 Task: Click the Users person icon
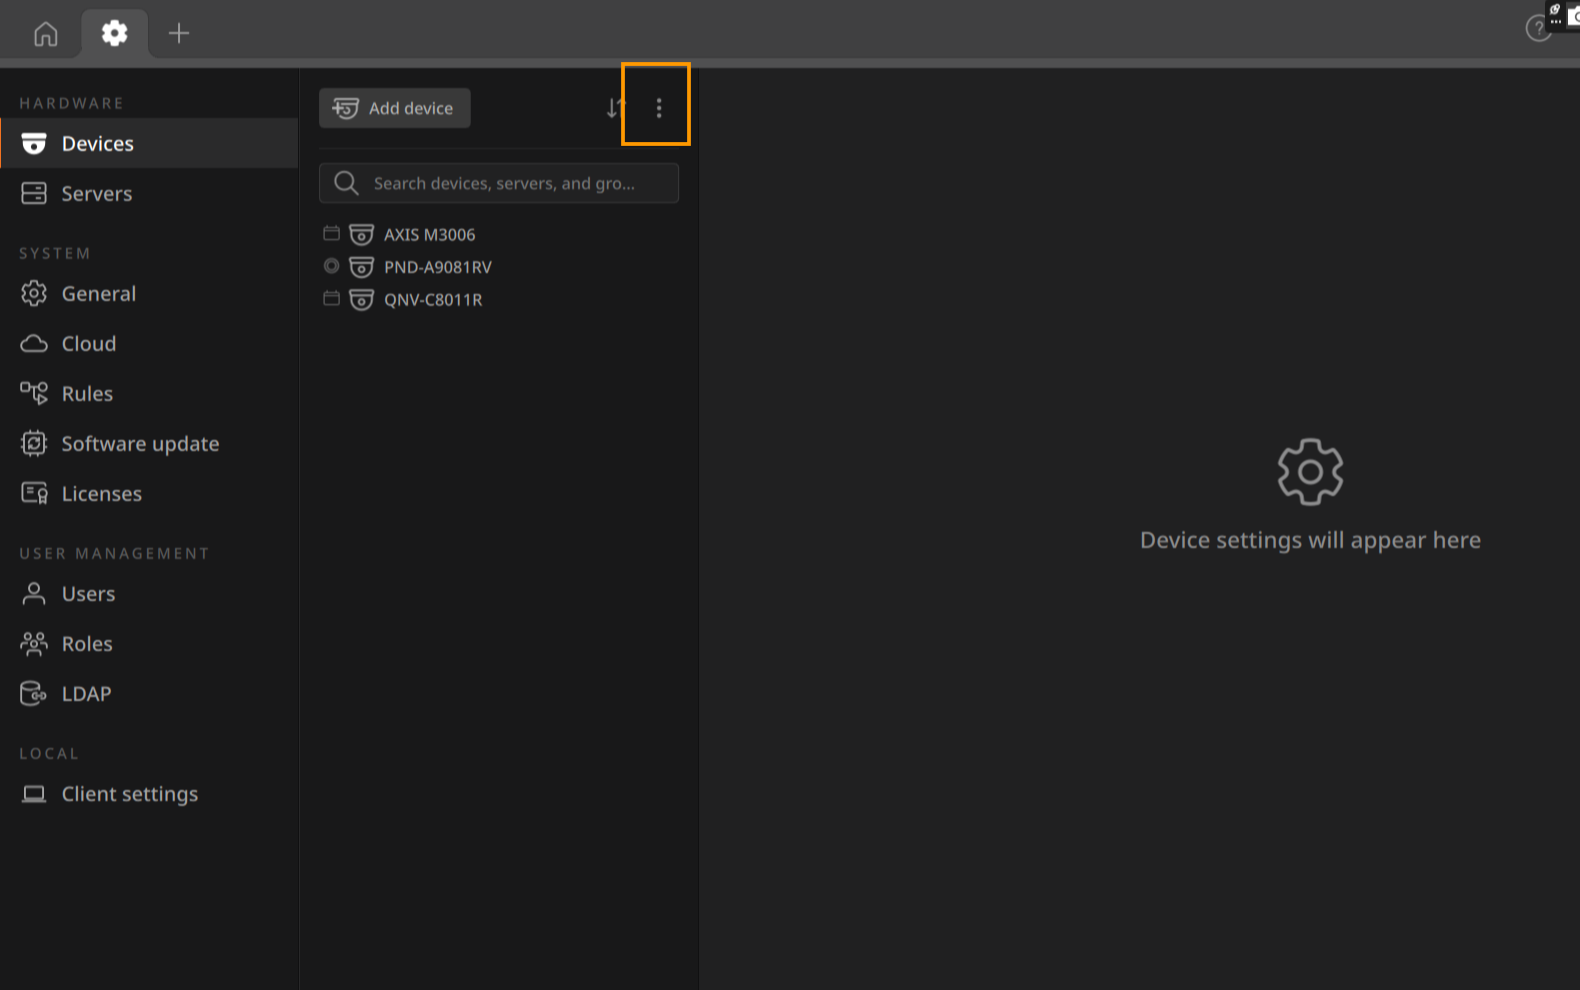(34, 593)
